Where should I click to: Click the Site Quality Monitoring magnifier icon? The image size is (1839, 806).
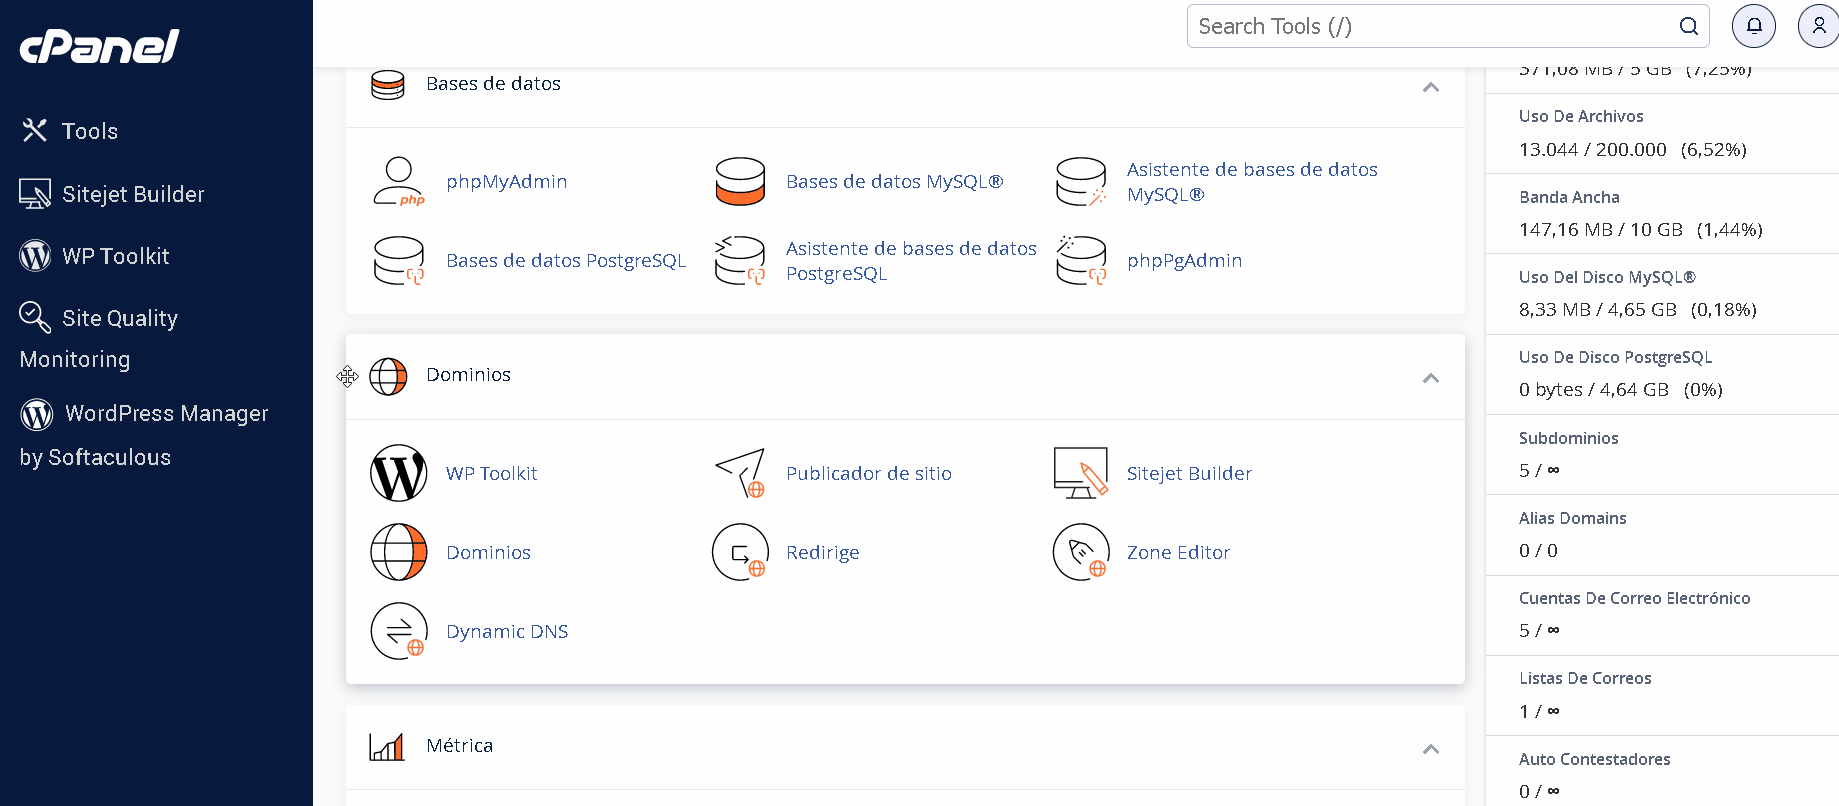click(35, 317)
